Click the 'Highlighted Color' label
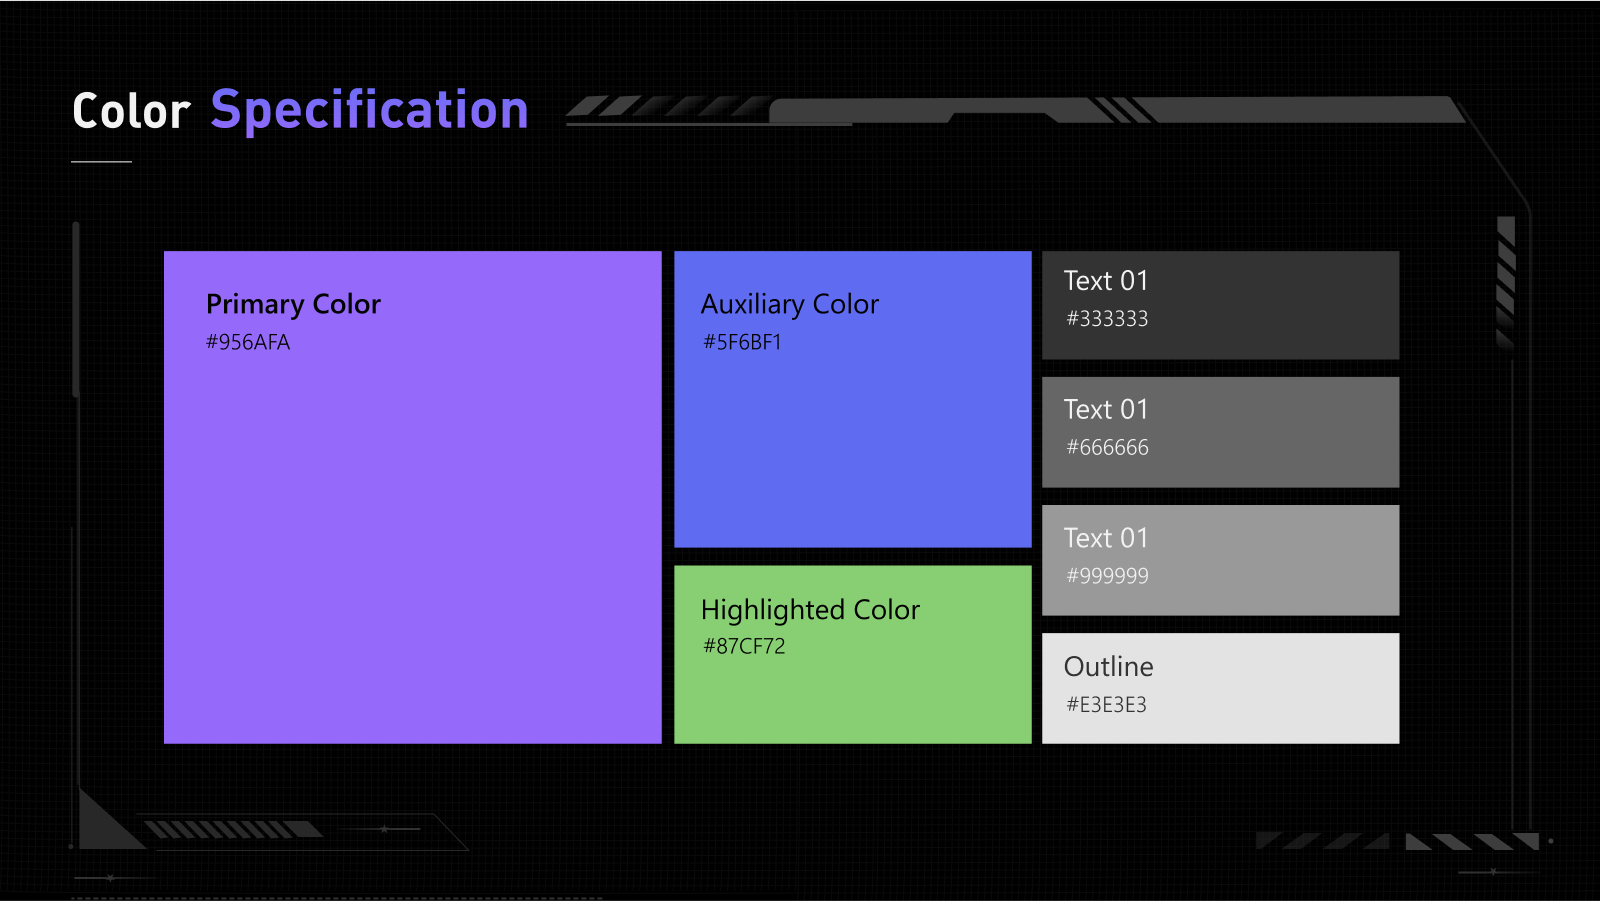The image size is (1601, 901). coord(810,610)
